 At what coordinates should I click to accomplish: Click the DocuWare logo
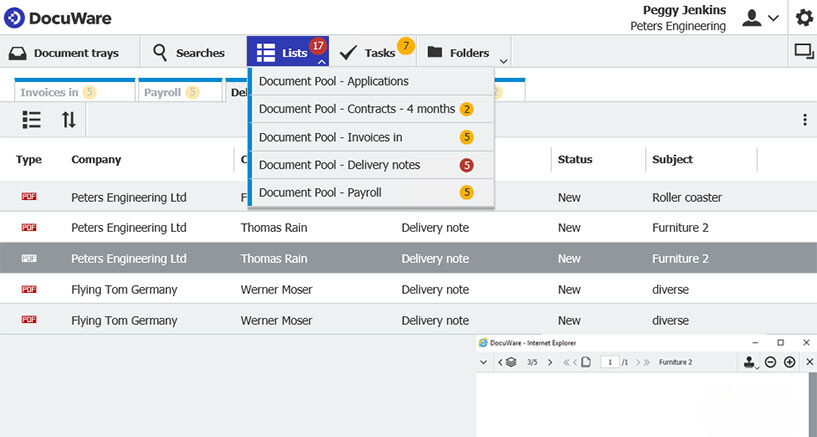(x=57, y=18)
